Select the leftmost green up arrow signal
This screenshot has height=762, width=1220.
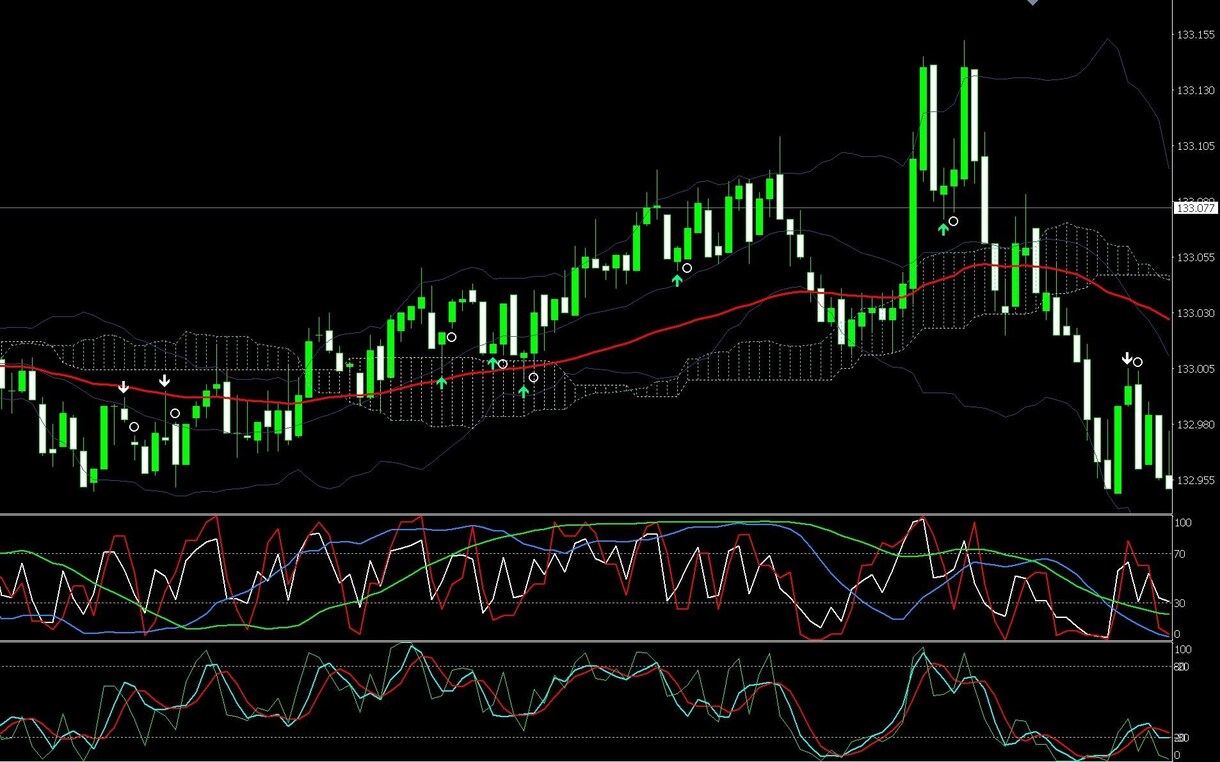[x=442, y=382]
